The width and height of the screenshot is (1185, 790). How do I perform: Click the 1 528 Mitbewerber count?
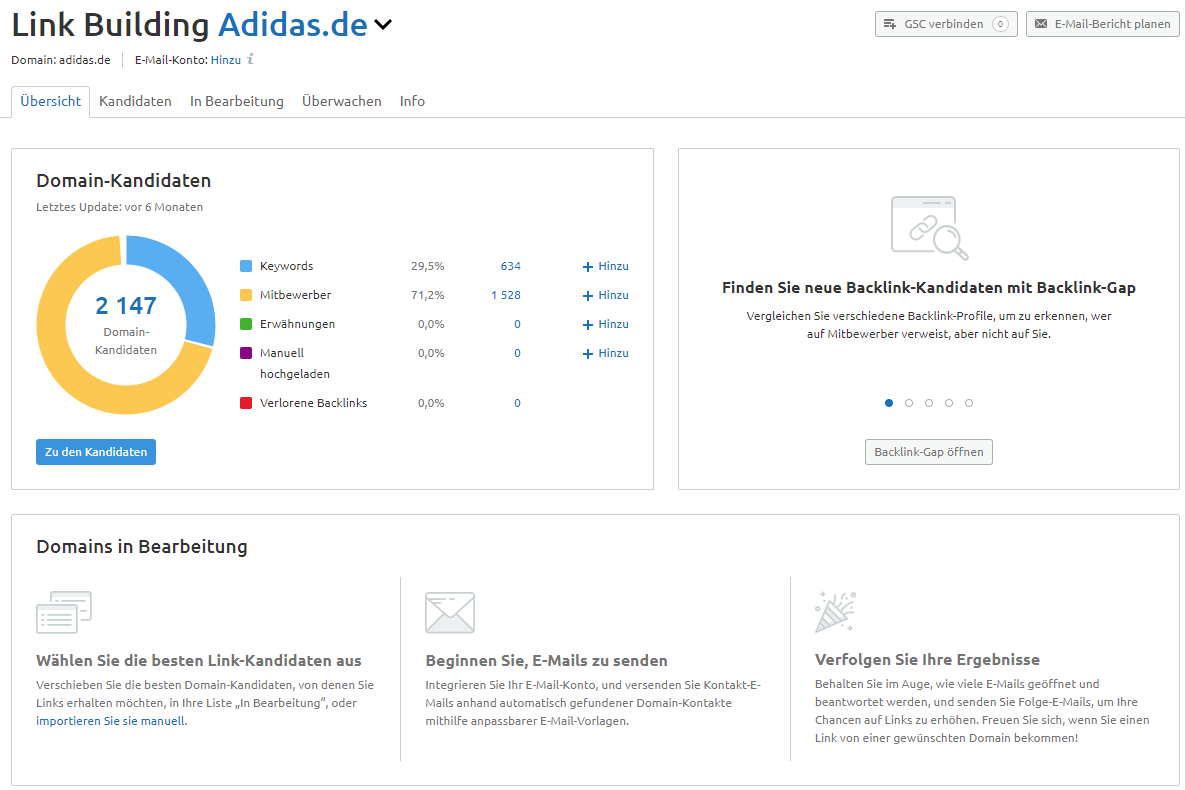[x=506, y=295]
